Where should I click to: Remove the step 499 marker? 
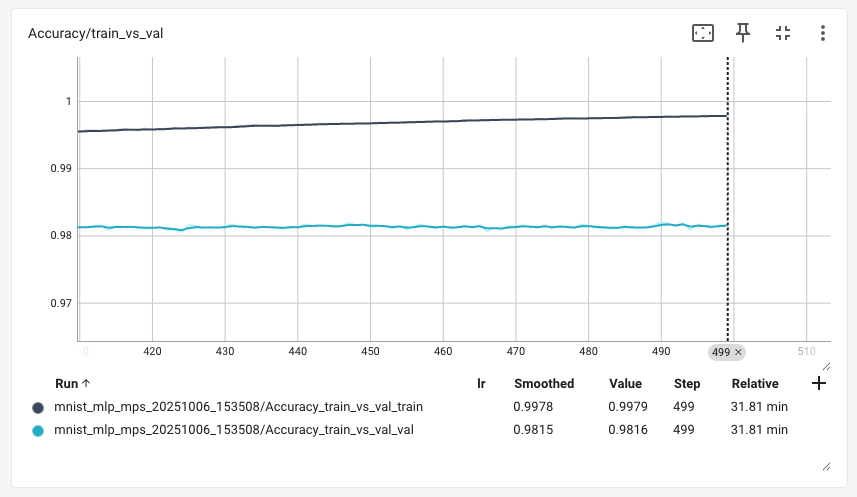click(x=739, y=352)
